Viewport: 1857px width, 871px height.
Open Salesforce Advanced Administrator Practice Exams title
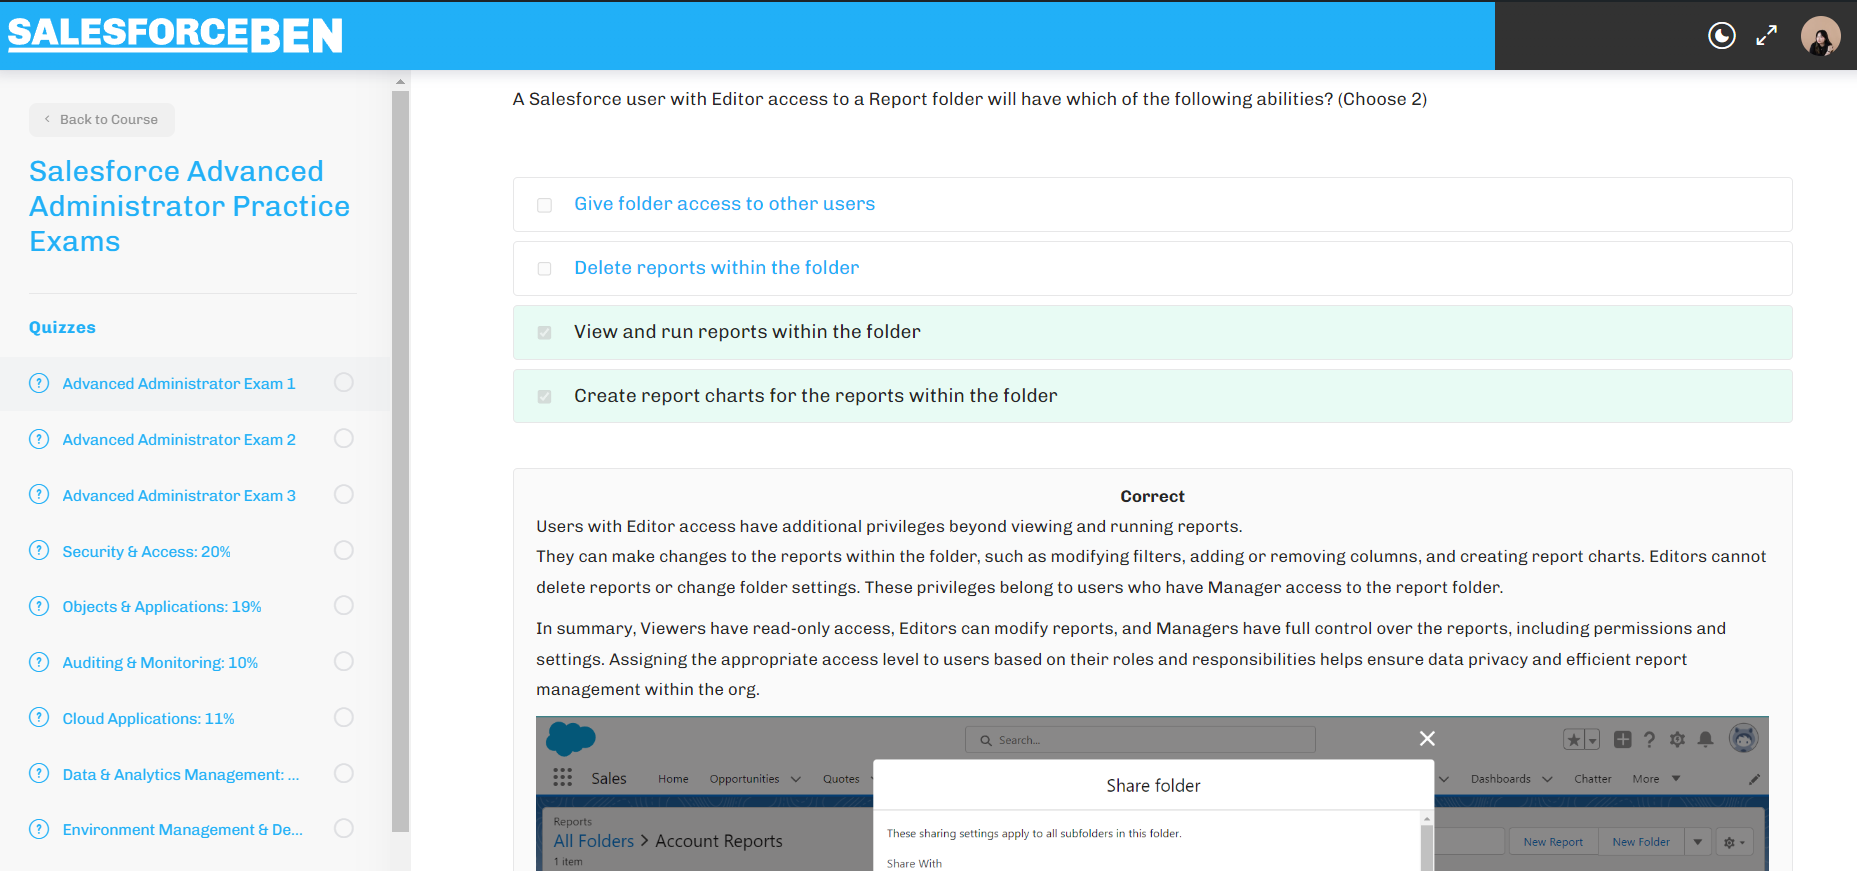[189, 206]
